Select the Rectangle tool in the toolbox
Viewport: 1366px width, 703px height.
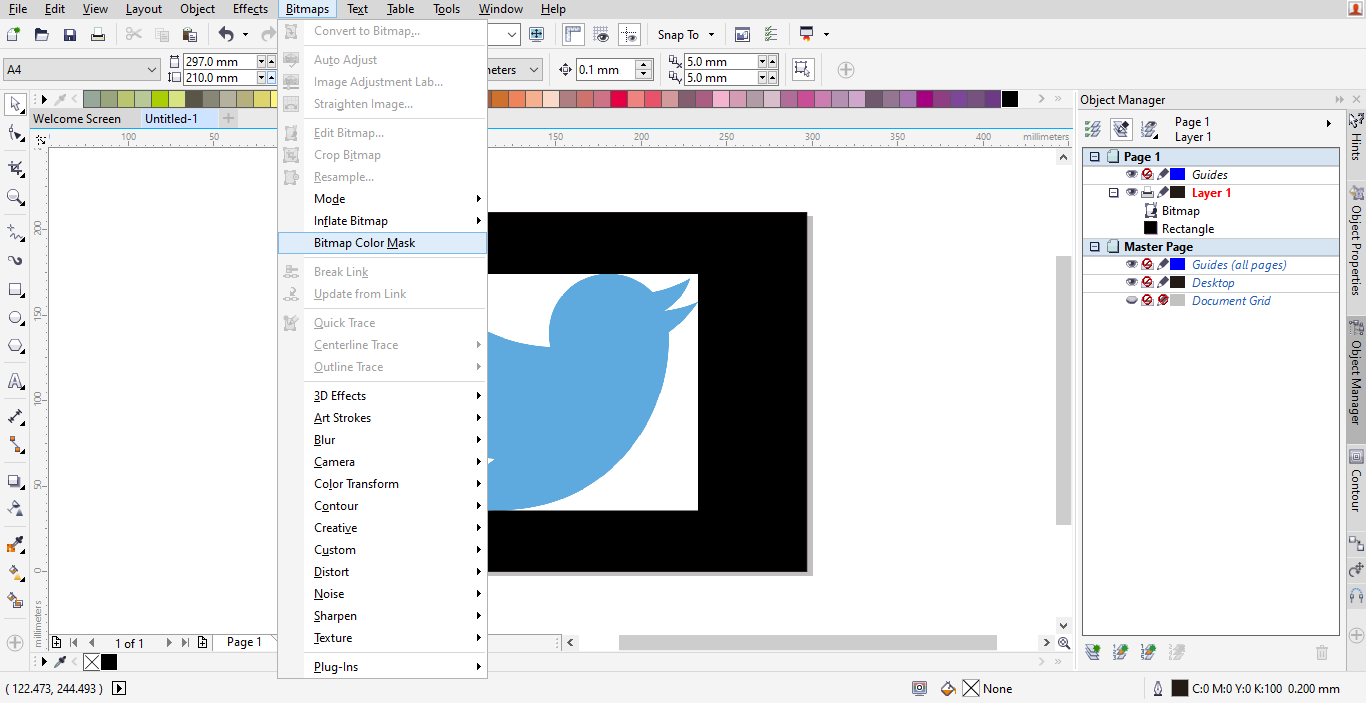[15, 289]
